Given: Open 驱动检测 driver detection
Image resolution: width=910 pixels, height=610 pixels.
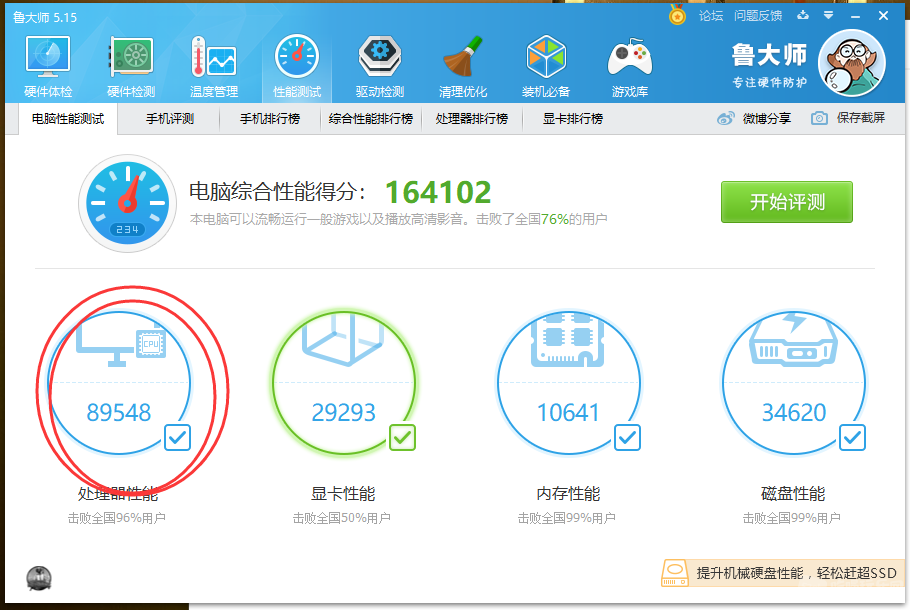Looking at the screenshot, I should (x=380, y=67).
